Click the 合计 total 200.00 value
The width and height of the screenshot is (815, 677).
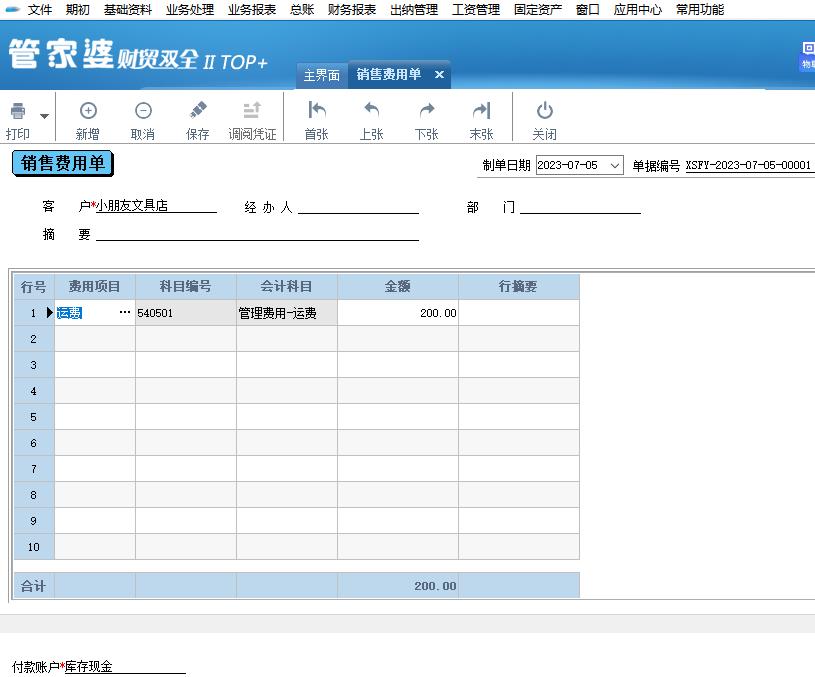click(x=435, y=586)
